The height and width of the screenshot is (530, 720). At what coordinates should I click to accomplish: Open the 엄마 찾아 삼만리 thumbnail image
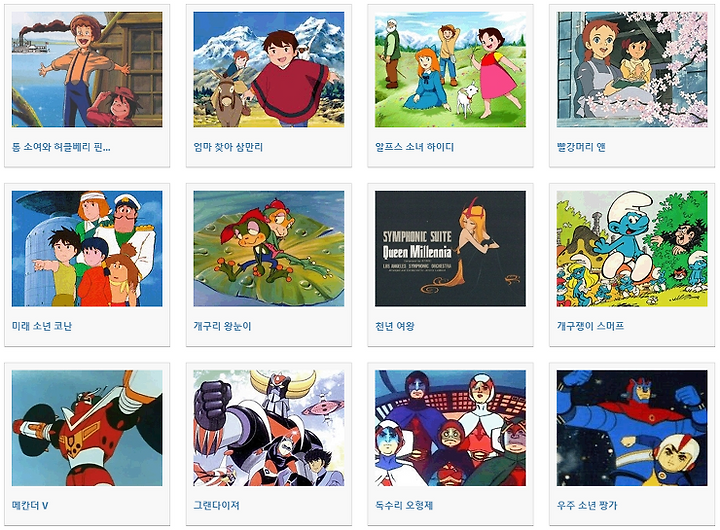click(x=269, y=69)
